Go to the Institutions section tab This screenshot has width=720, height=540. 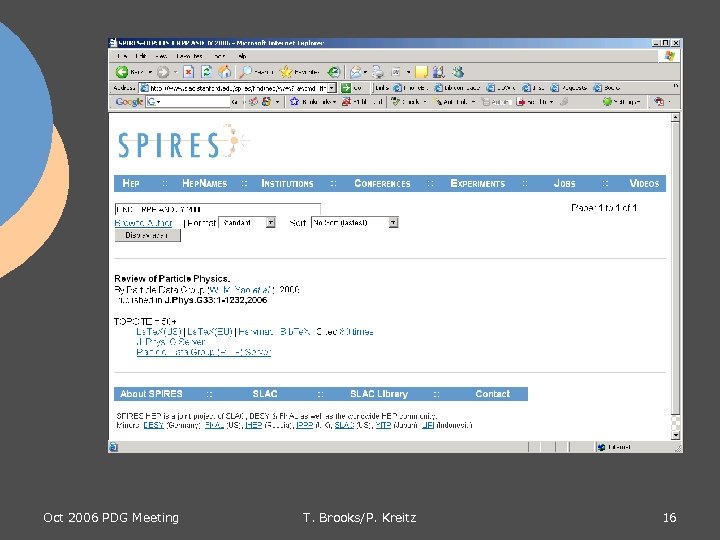point(287,183)
